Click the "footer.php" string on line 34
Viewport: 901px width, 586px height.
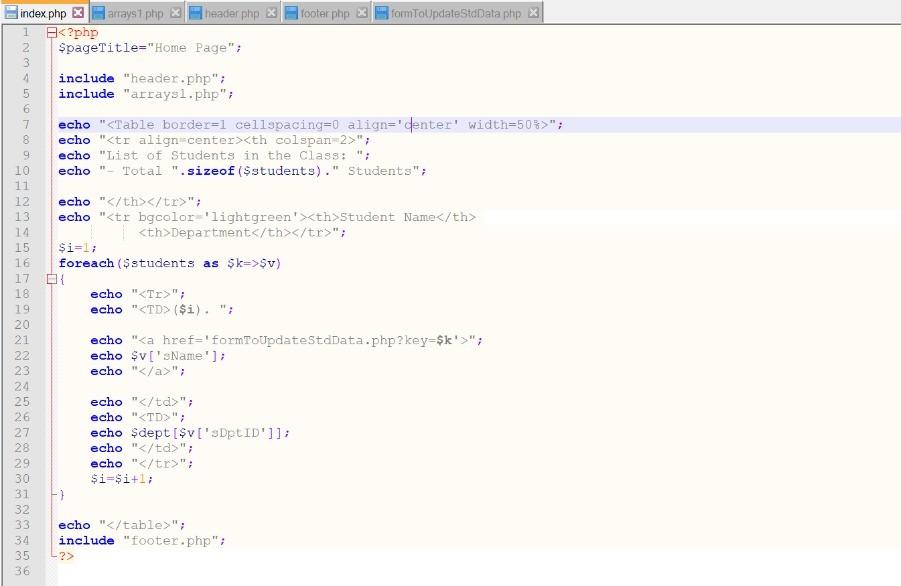pos(171,541)
